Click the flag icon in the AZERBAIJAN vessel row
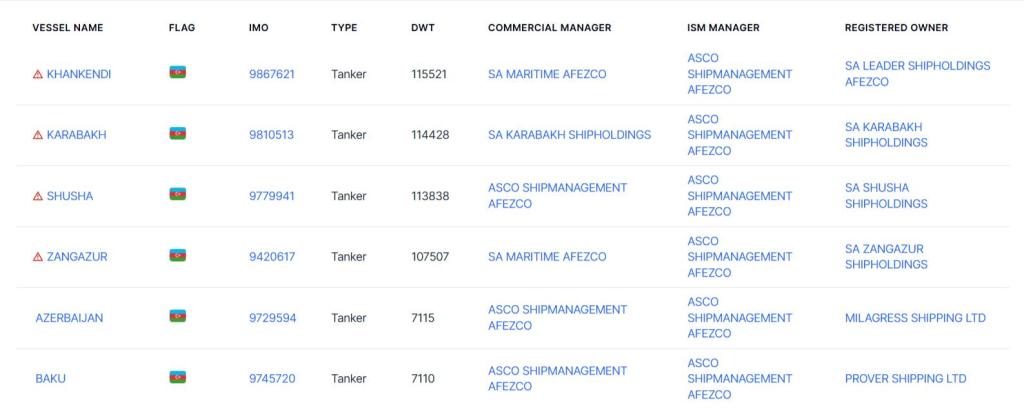The height and width of the screenshot is (416, 1024). [x=177, y=316]
